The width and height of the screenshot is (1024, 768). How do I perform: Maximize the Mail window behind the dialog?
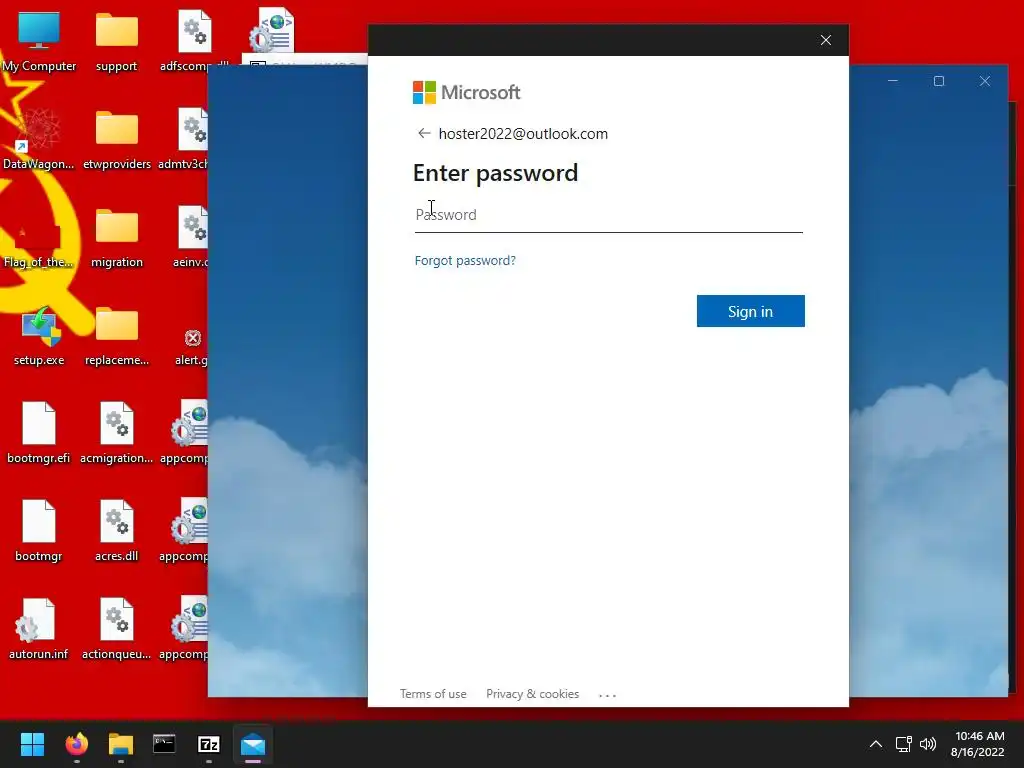(x=938, y=81)
